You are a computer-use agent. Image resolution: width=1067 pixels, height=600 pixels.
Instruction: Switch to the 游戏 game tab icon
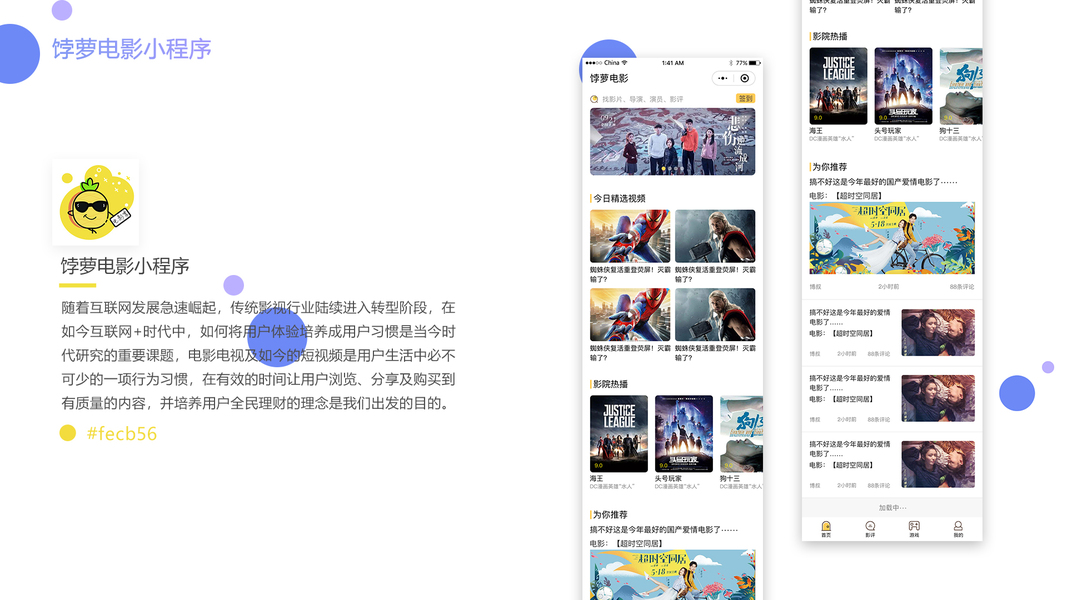point(914,526)
